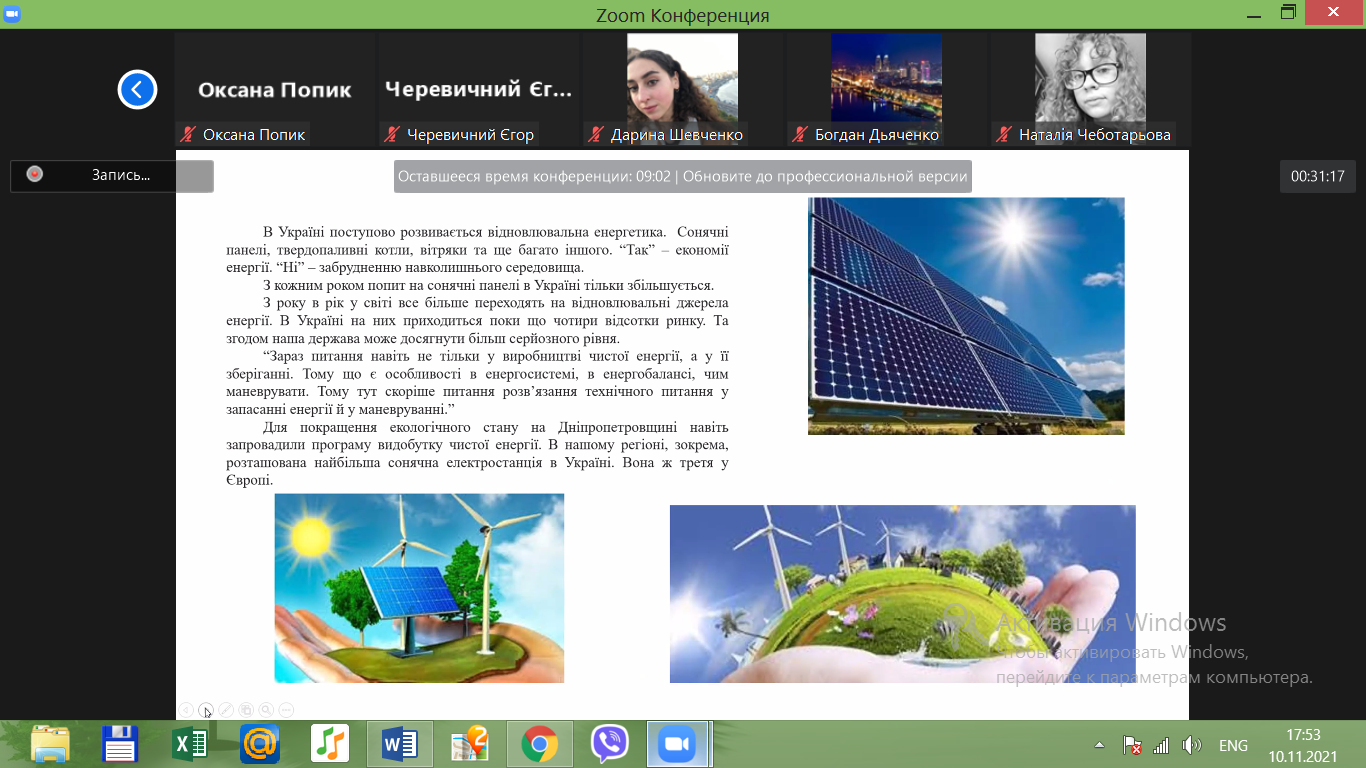Screen dimensions: 1366x768
Task: Open the floppy disk app on taskbar
Action: click(x=120, y=744)
